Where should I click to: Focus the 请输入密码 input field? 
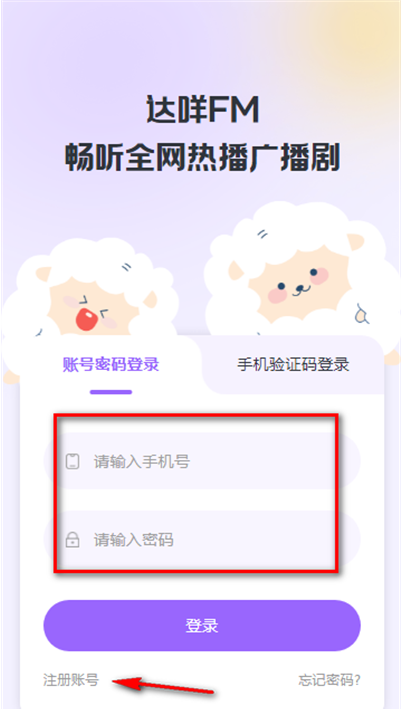(202, 539)
